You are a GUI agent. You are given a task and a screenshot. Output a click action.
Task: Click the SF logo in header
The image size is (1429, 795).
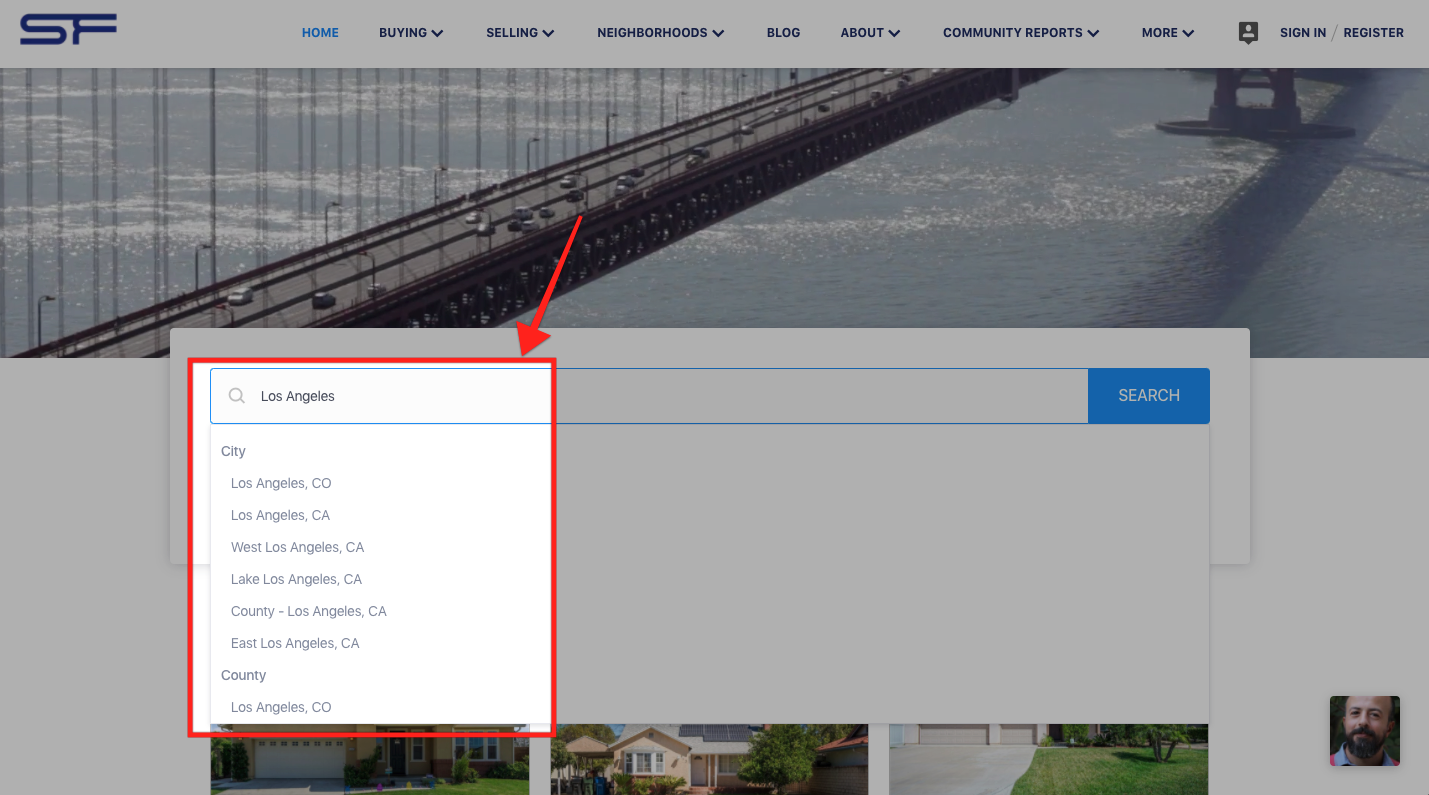coord(68,30)
